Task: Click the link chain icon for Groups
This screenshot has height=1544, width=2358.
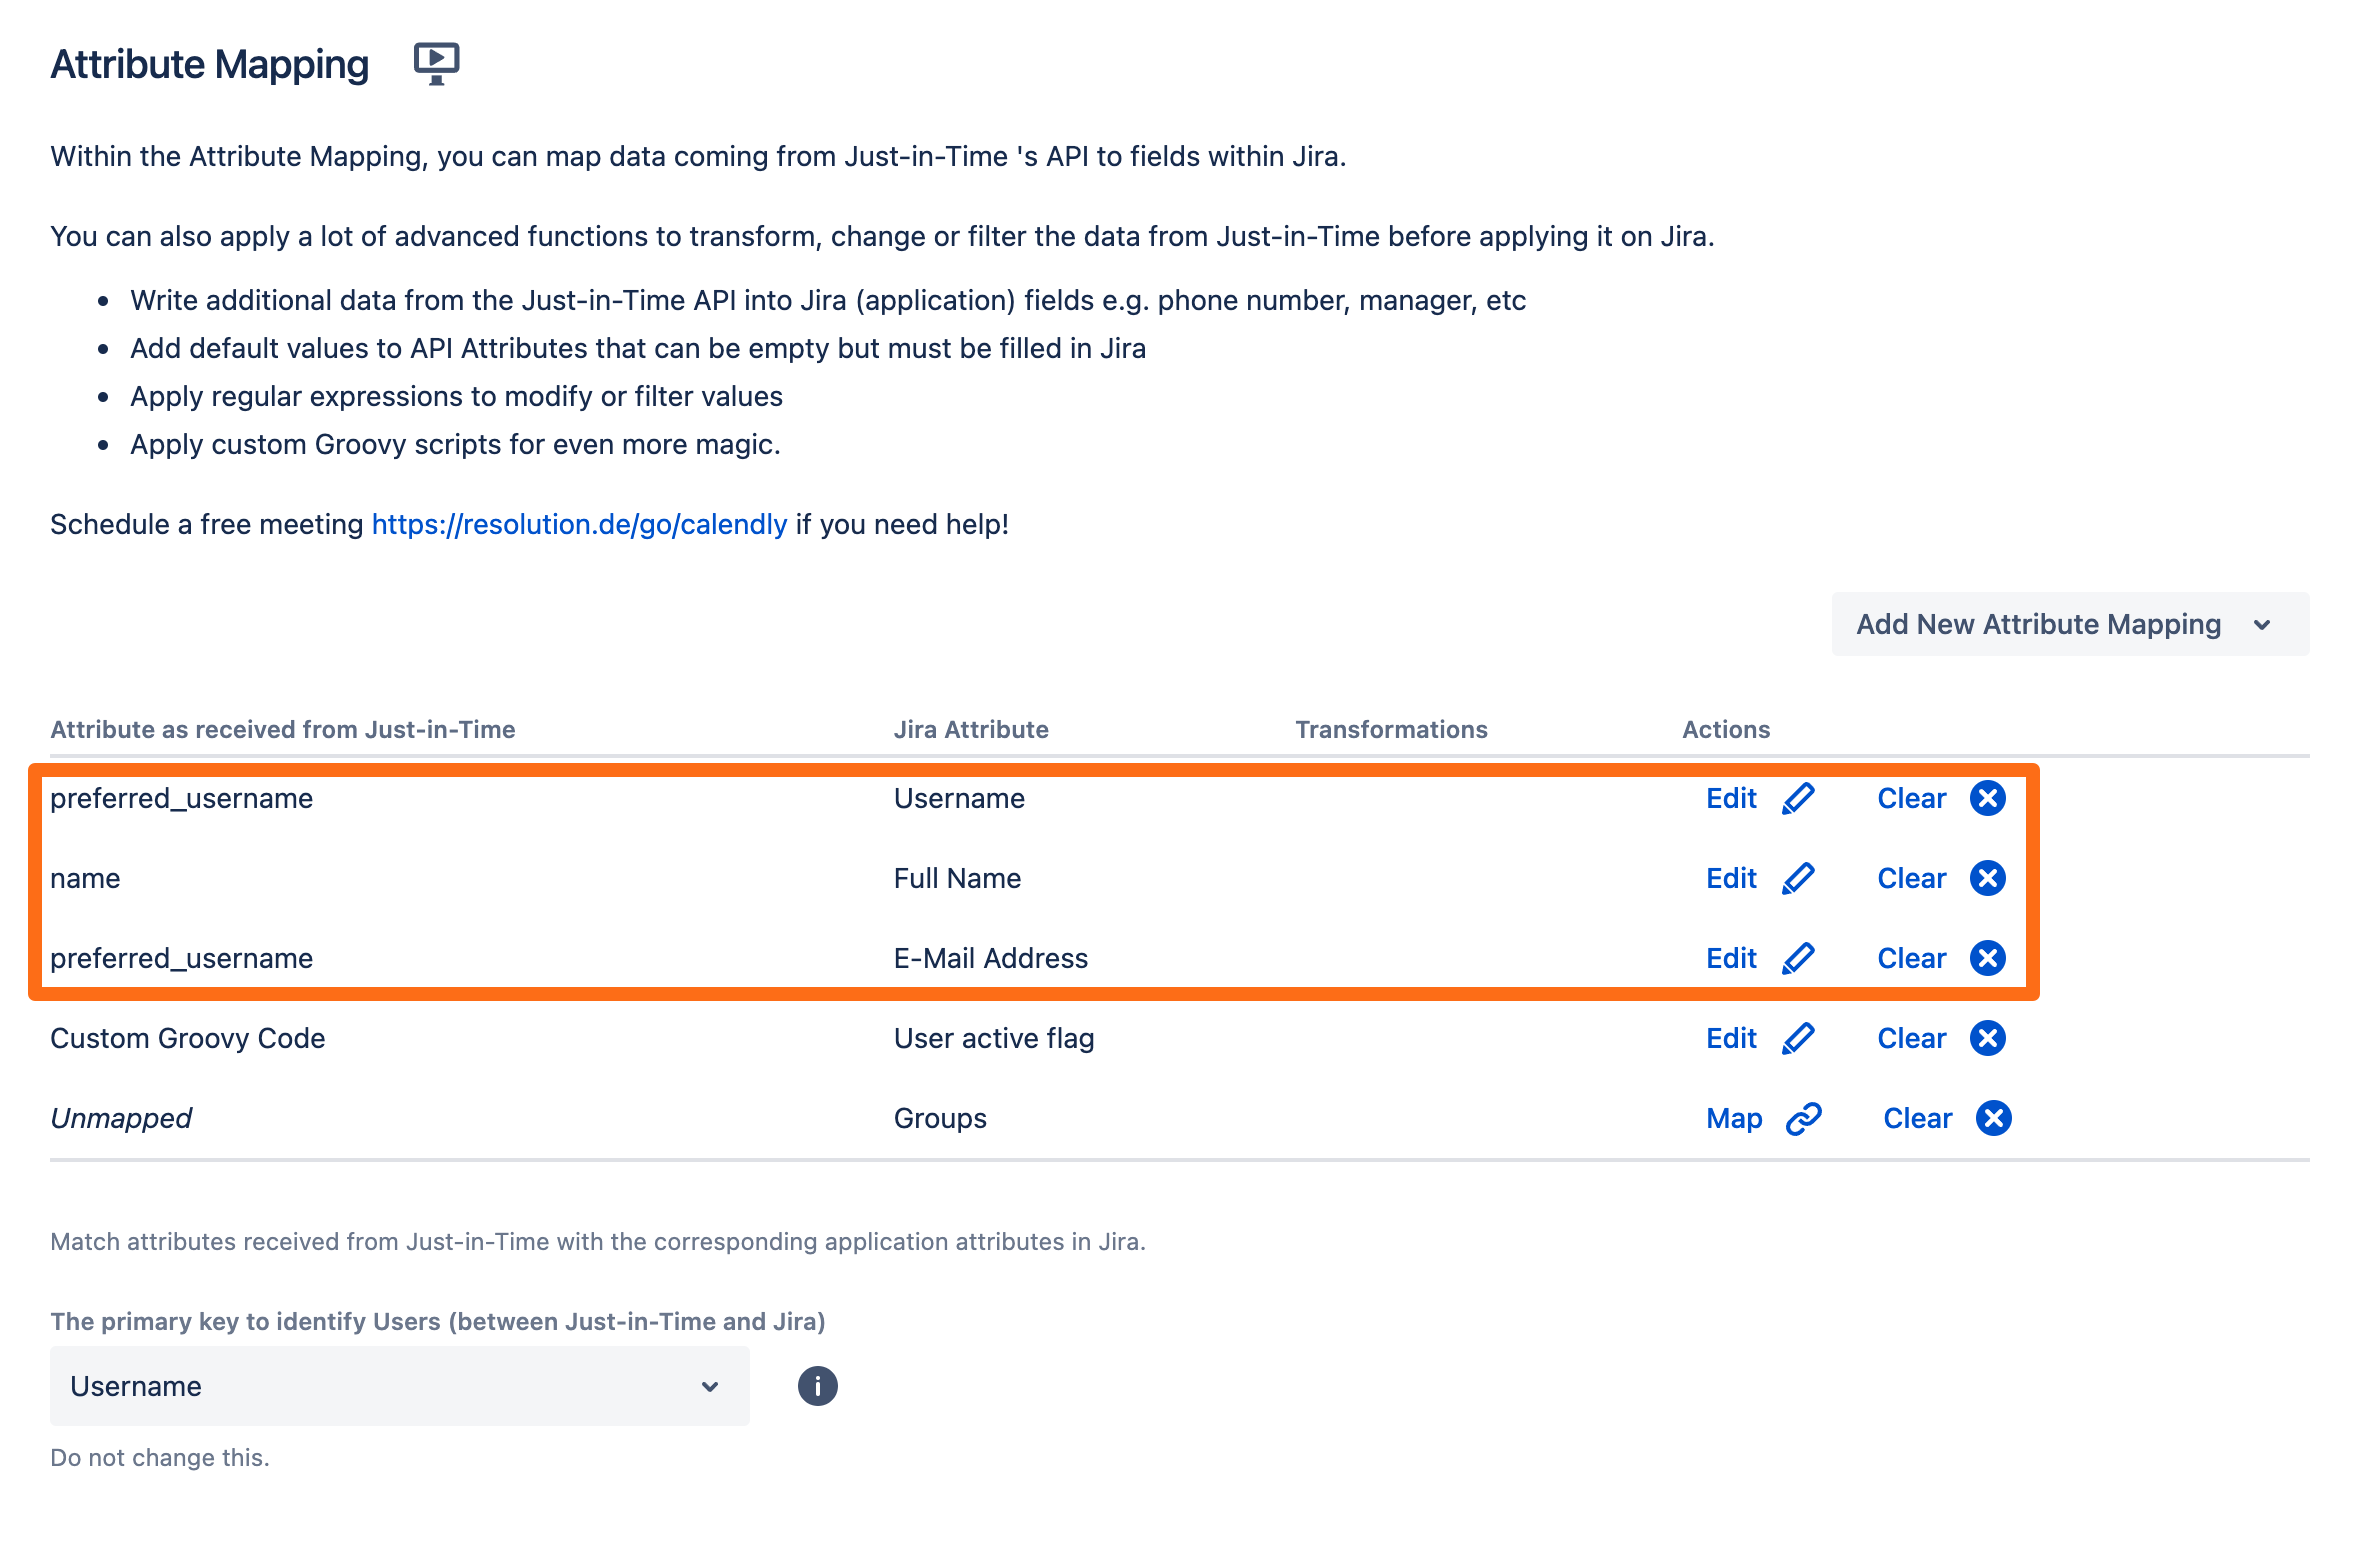Action: click(x=1803, y=1118)
